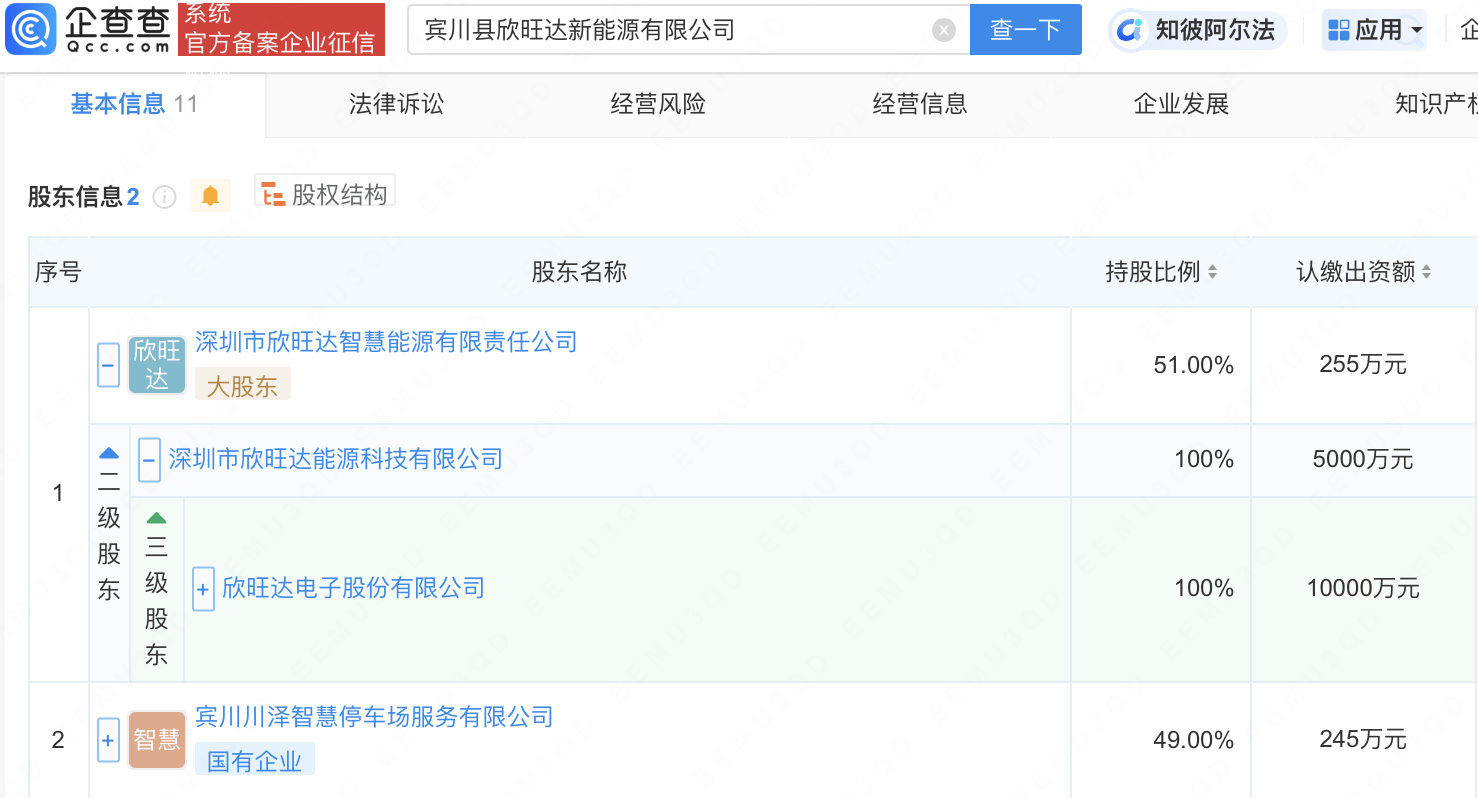
Task: Click the 股东名称 column header
Action: click(x=579, y=272)
